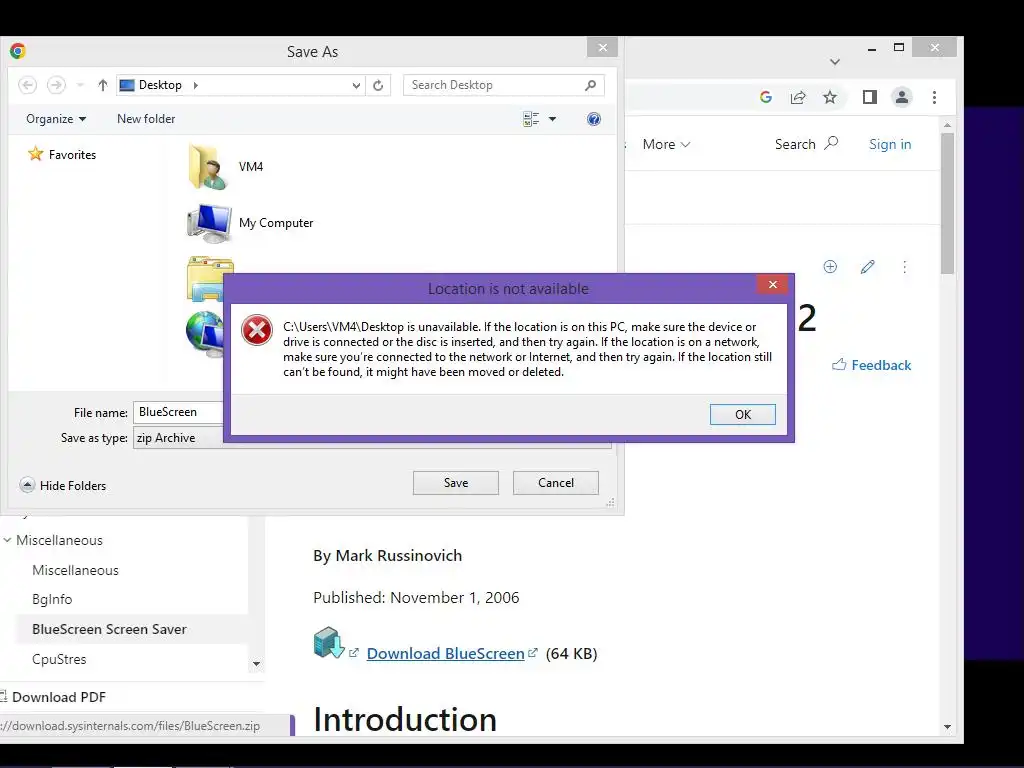Select the Miscellaneous sub-item in sidebar
This screenshot has height=768, width=1024.
click(75, 570)
